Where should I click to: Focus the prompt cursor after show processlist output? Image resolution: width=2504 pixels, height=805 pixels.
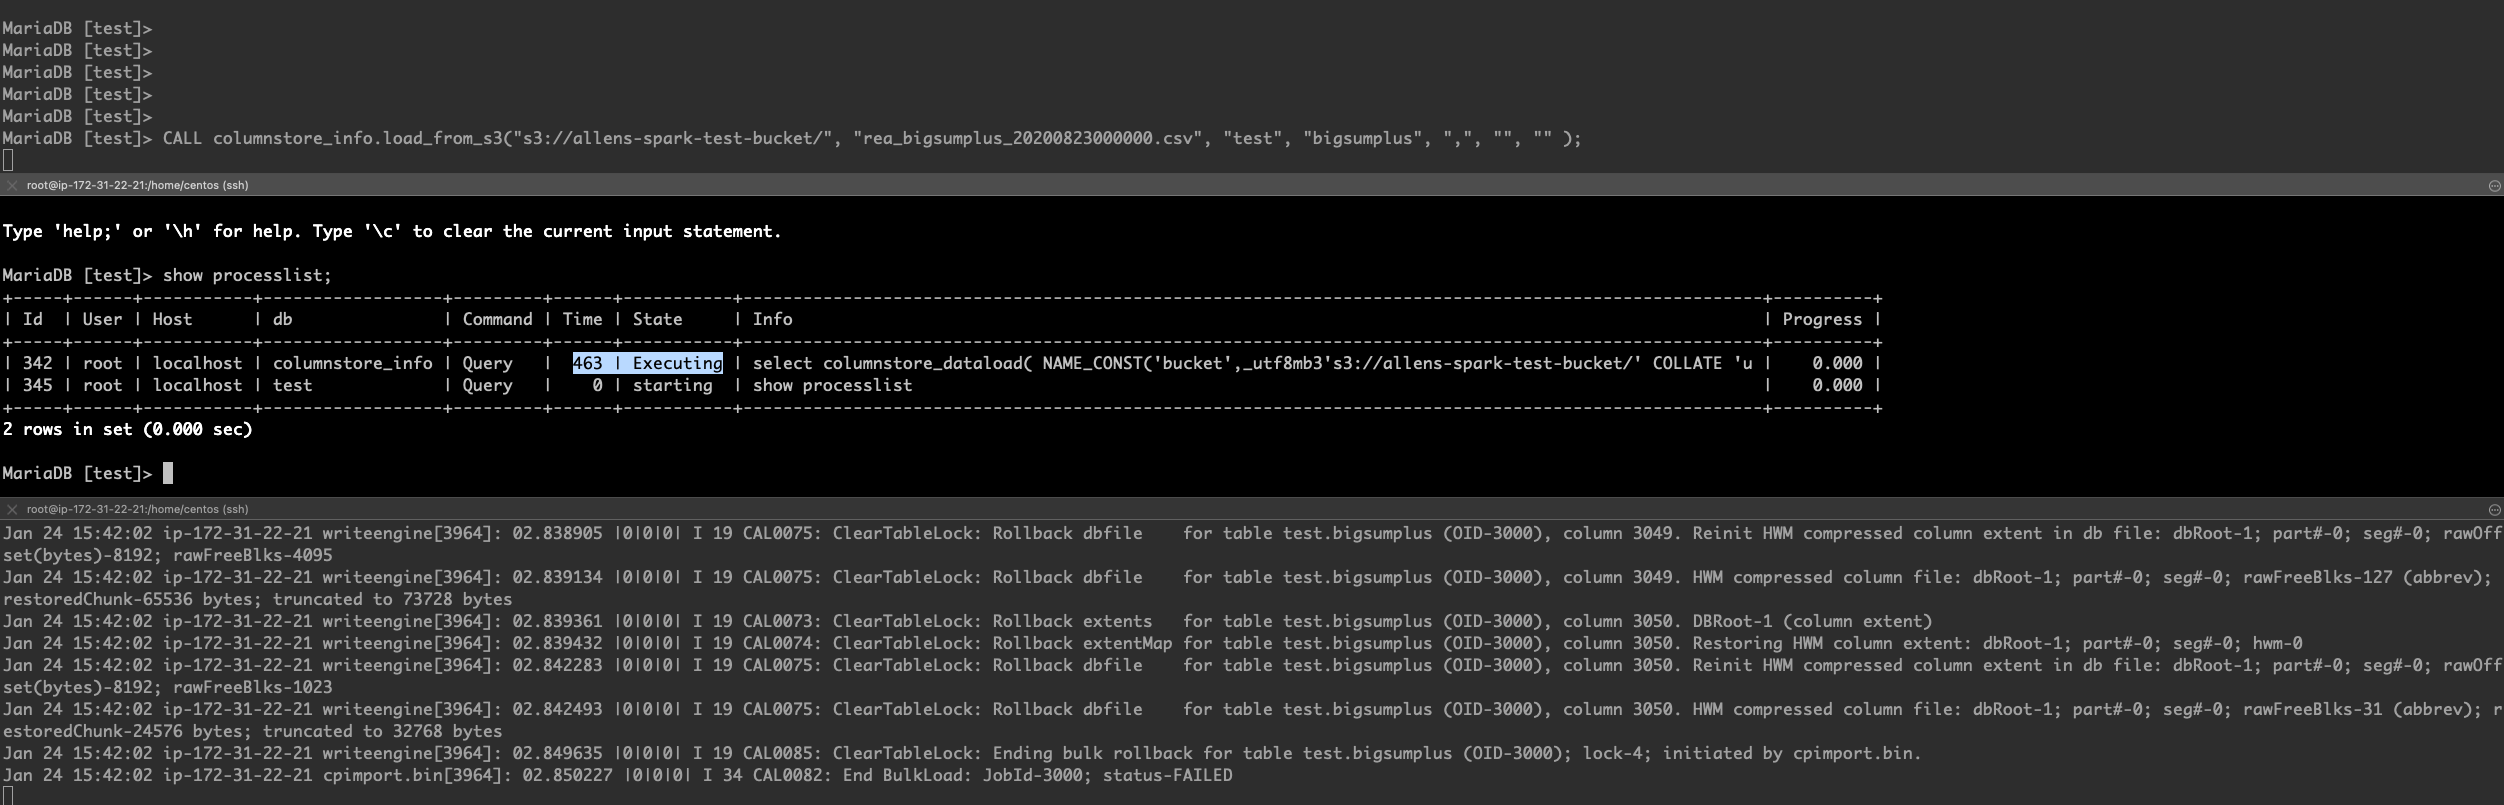168,473
